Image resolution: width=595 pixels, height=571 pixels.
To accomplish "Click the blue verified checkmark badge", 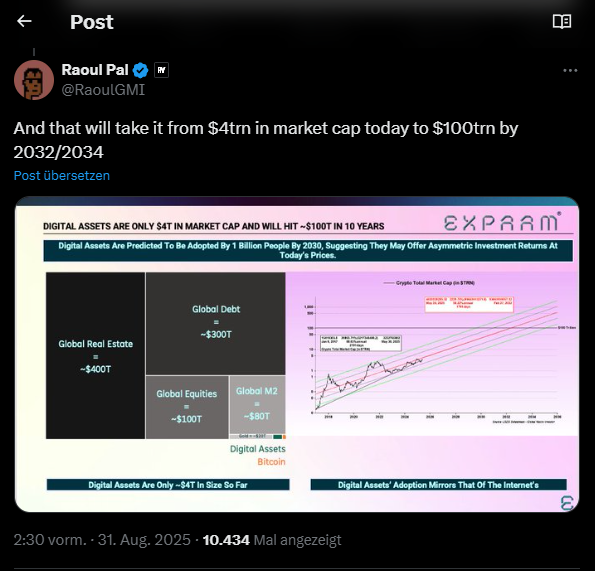I will tap(140, 70).
